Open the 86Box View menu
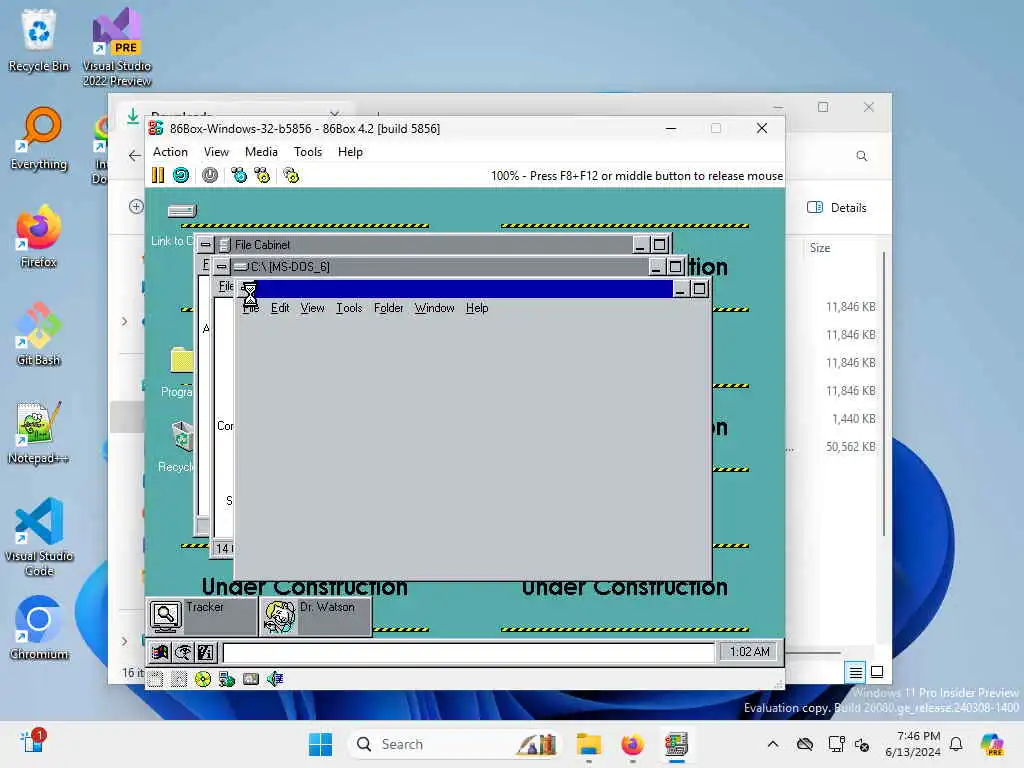The width and height of the screenshot is (1024, 768). point(216,152)
